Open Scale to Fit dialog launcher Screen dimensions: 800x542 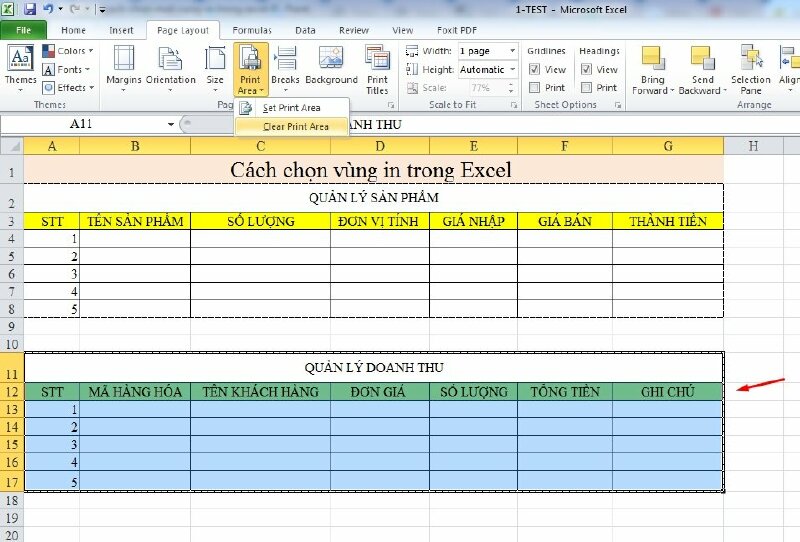(x=514, y=105)
